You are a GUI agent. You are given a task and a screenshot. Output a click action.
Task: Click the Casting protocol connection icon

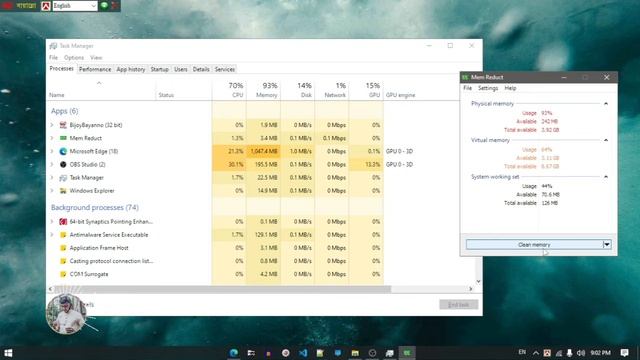(x=63, y=261)
